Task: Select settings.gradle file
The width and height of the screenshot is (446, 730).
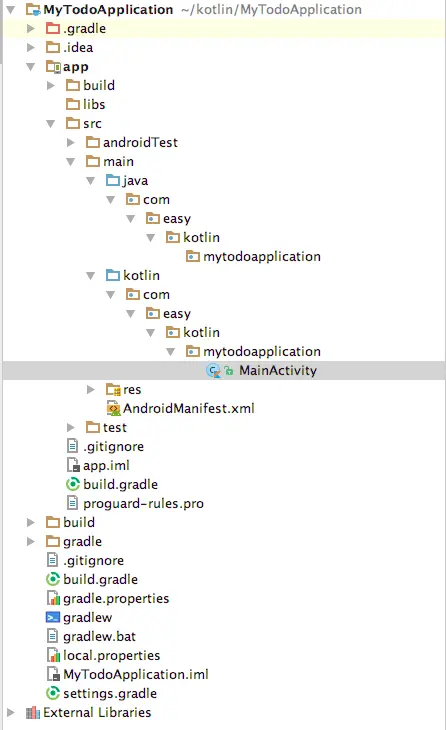Action: (x=110, y=693)
